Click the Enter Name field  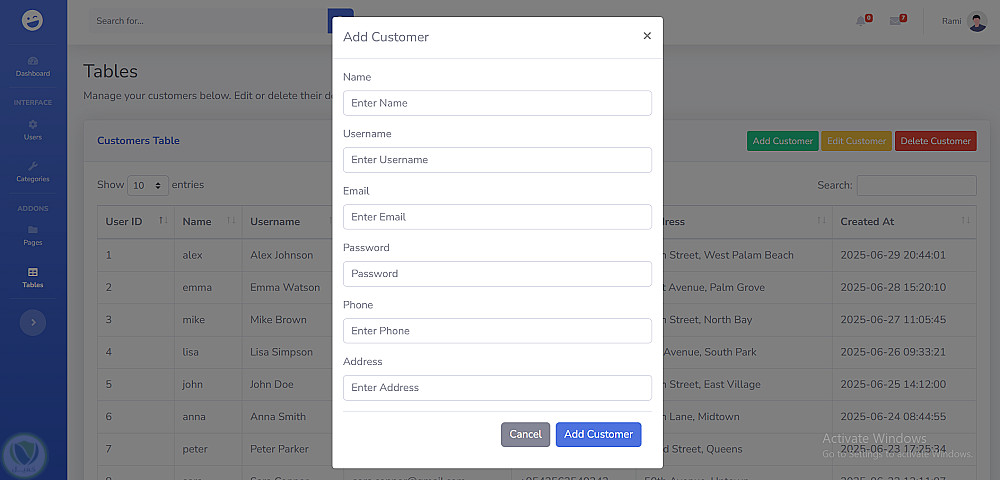[497, 103]
